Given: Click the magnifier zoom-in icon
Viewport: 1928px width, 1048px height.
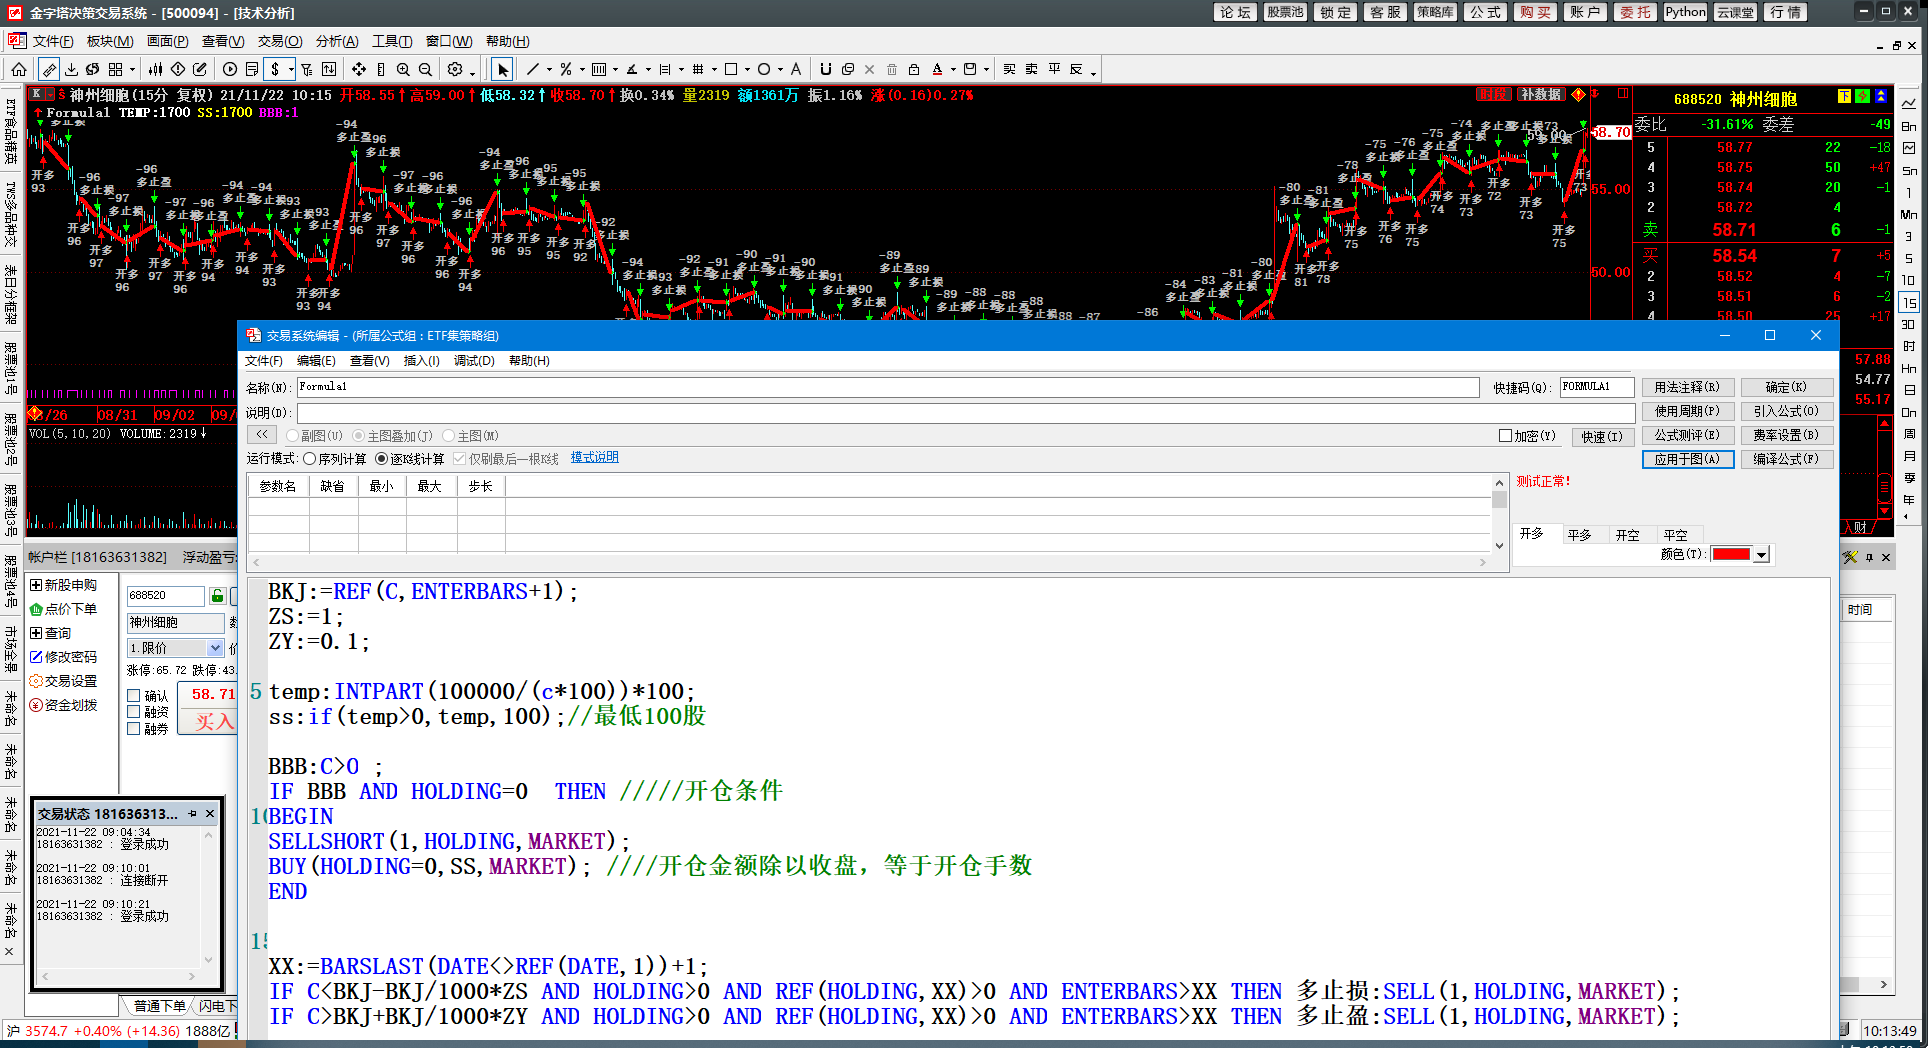Looking at the screenshot, I should [403, 69].
